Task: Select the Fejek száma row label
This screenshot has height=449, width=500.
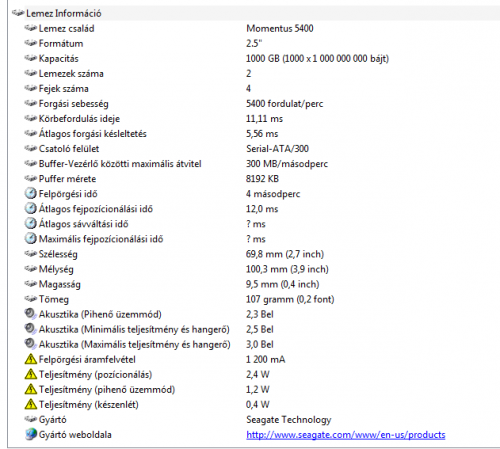Action: 64,89
